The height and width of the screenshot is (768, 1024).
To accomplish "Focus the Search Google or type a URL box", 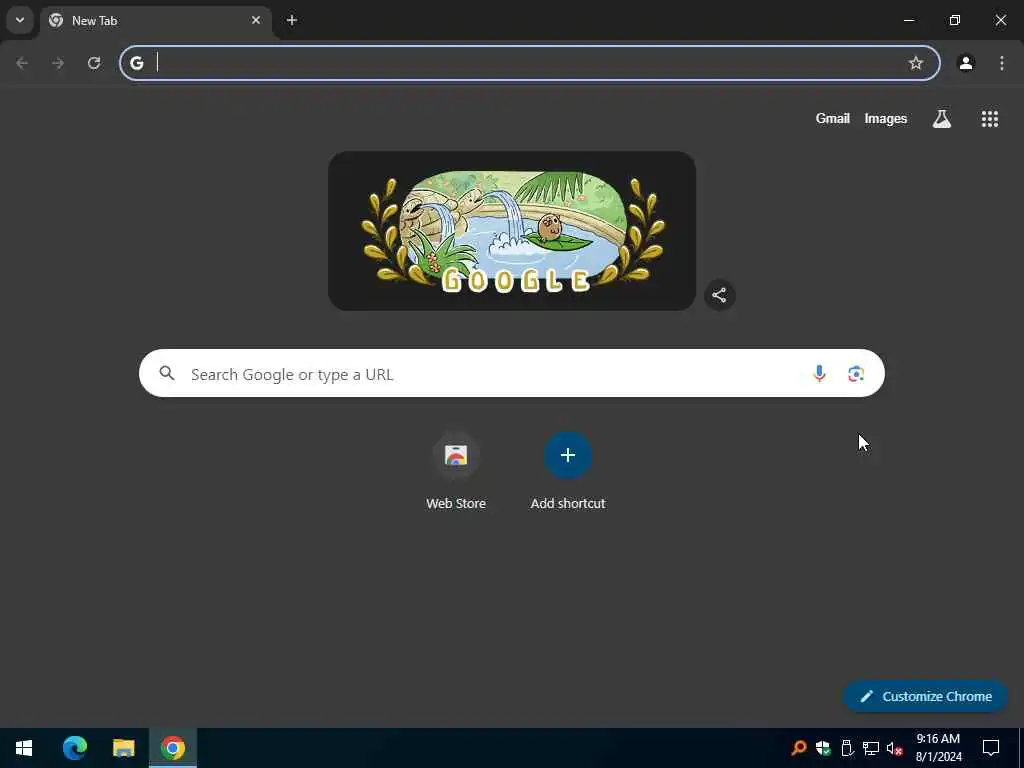I will pos(512,373).
